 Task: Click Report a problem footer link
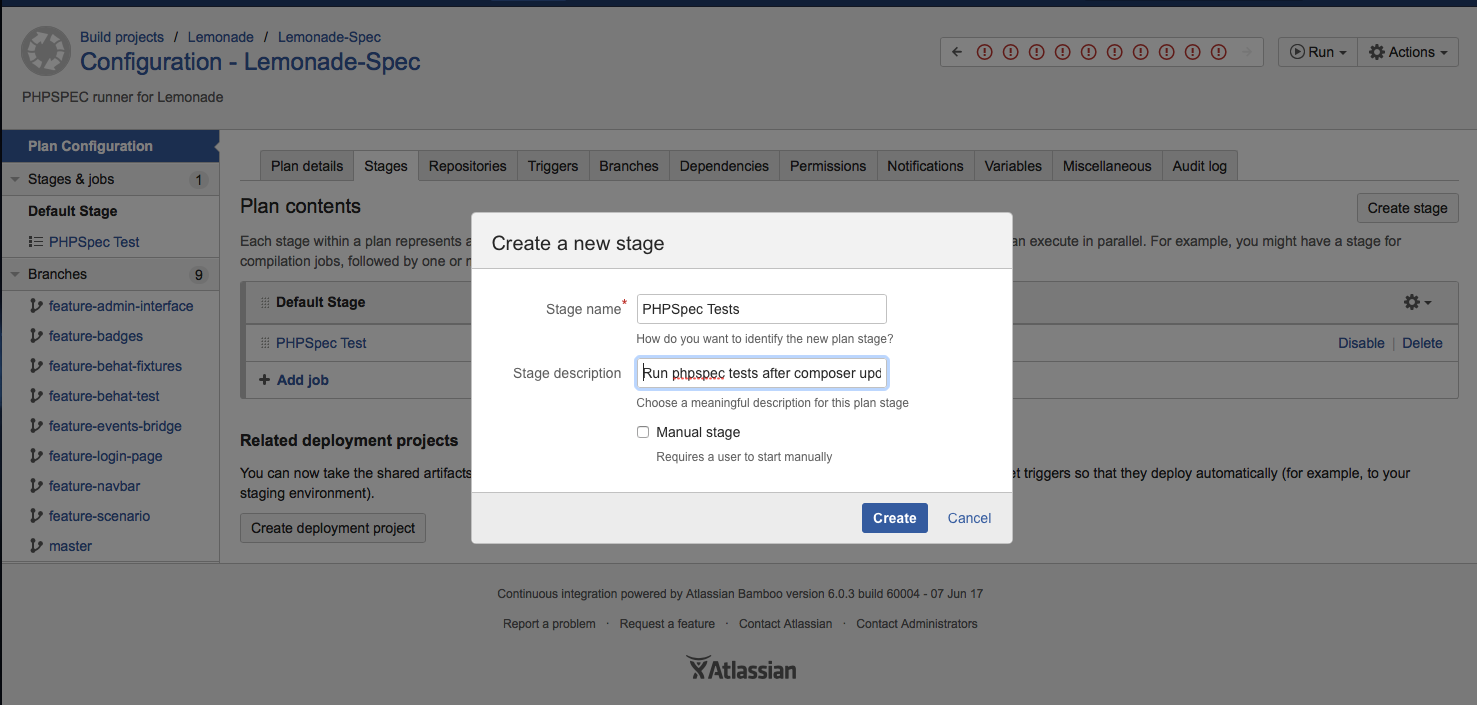tap(549, 624)
